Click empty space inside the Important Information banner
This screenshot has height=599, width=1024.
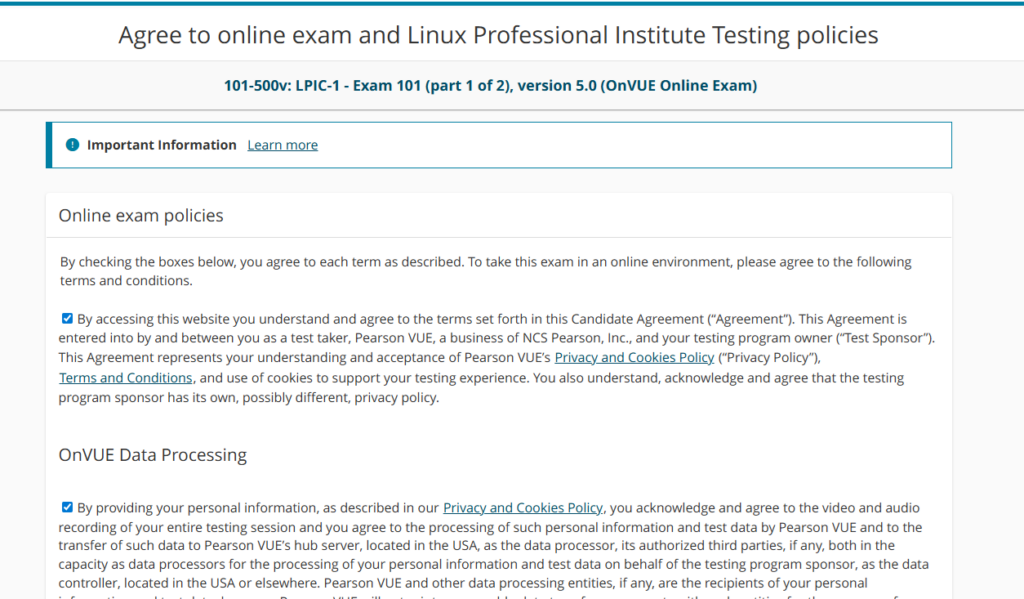640,145
